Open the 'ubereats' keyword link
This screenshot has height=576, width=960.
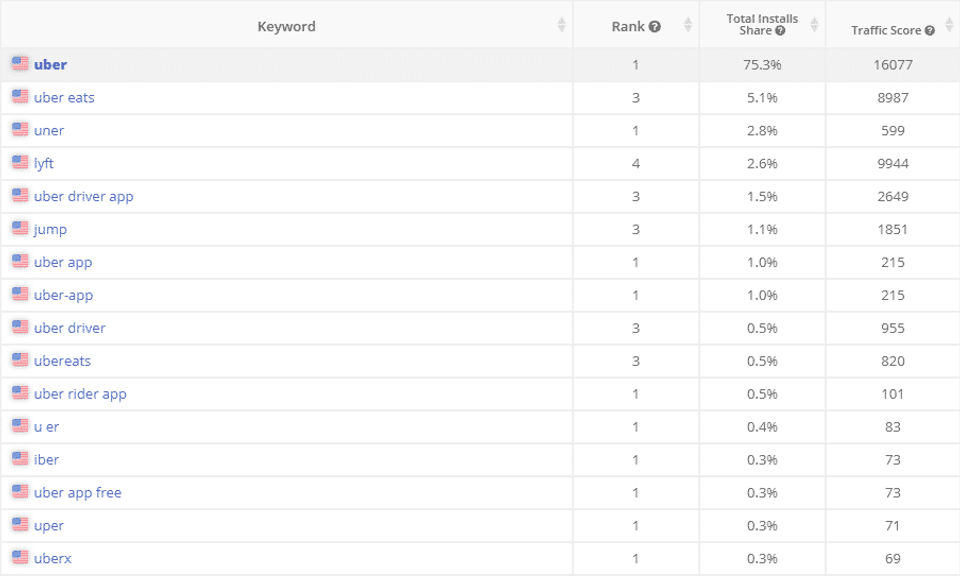point(62,361)
